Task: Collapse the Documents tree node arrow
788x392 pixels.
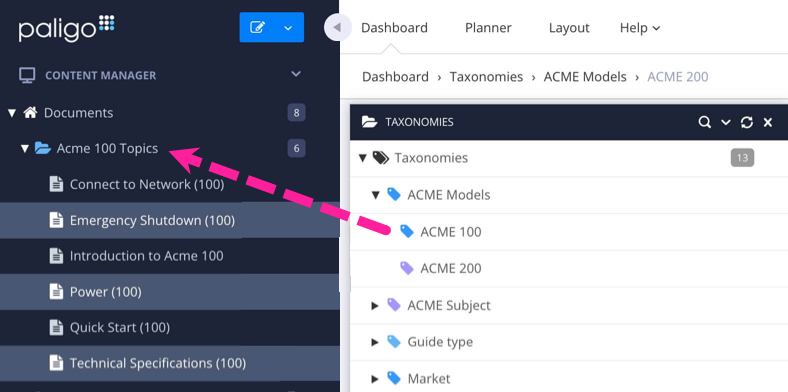Action: point(12,113)
